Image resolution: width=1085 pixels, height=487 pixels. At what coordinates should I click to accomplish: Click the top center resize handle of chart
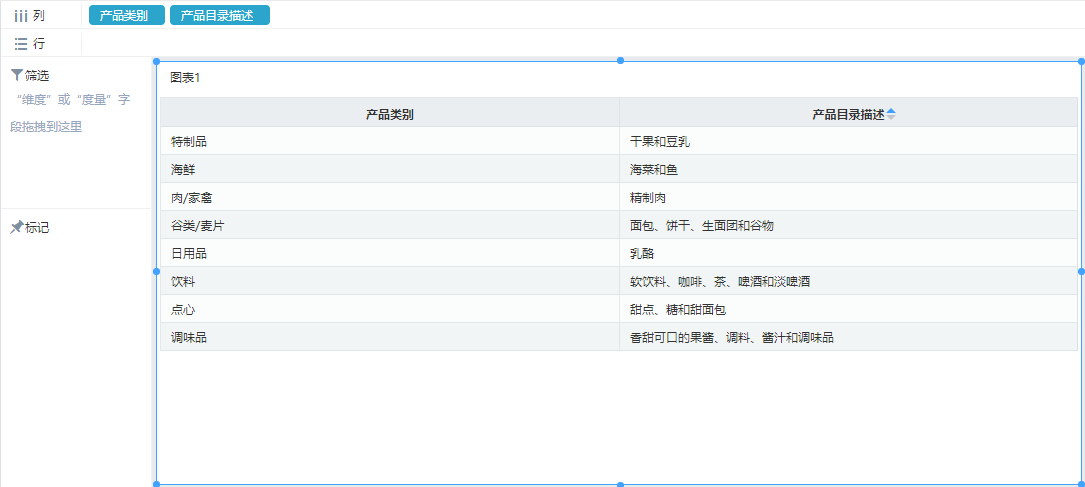tap(620, 61)
